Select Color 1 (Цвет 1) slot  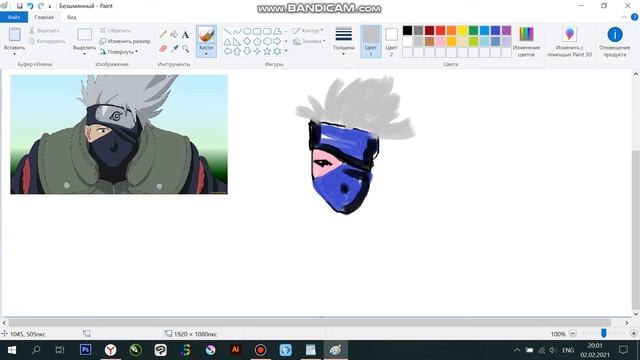(x=371, y=42)
